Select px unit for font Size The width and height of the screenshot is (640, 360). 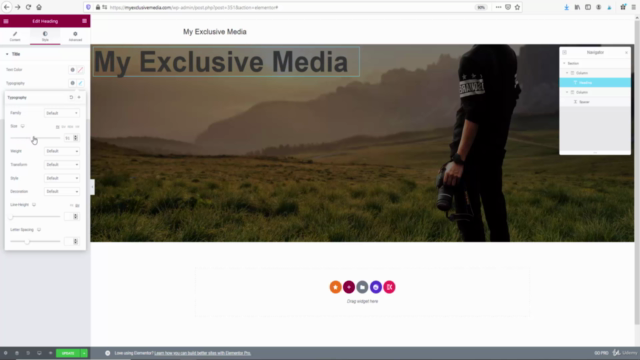[x=58, y=127]
